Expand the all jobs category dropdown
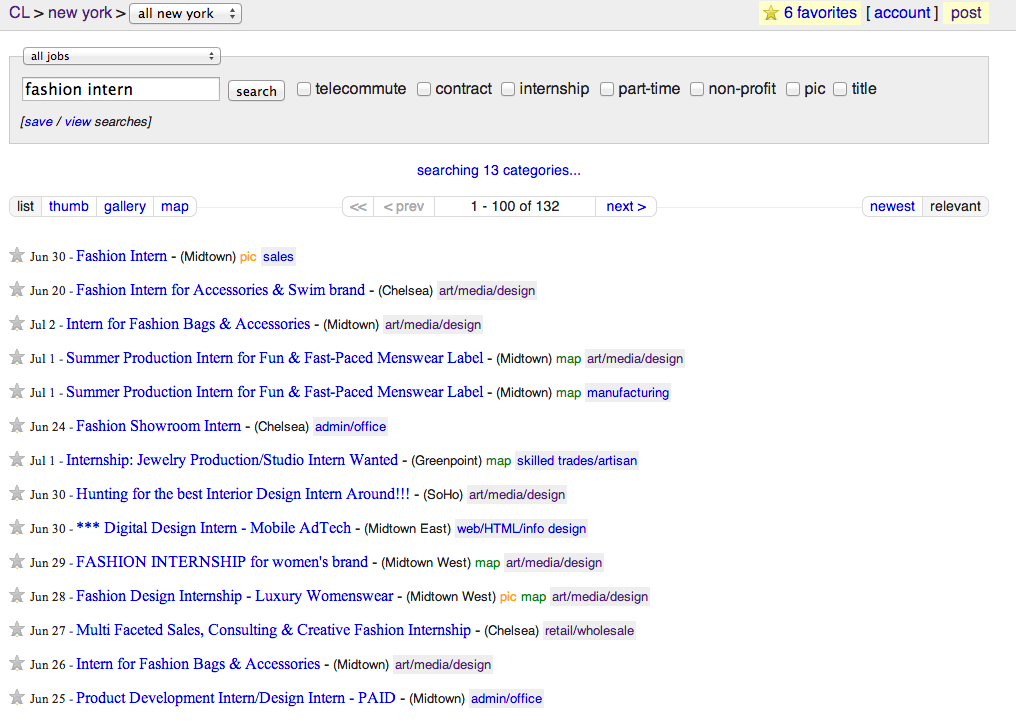1016x723 pixels. [121, 57]
